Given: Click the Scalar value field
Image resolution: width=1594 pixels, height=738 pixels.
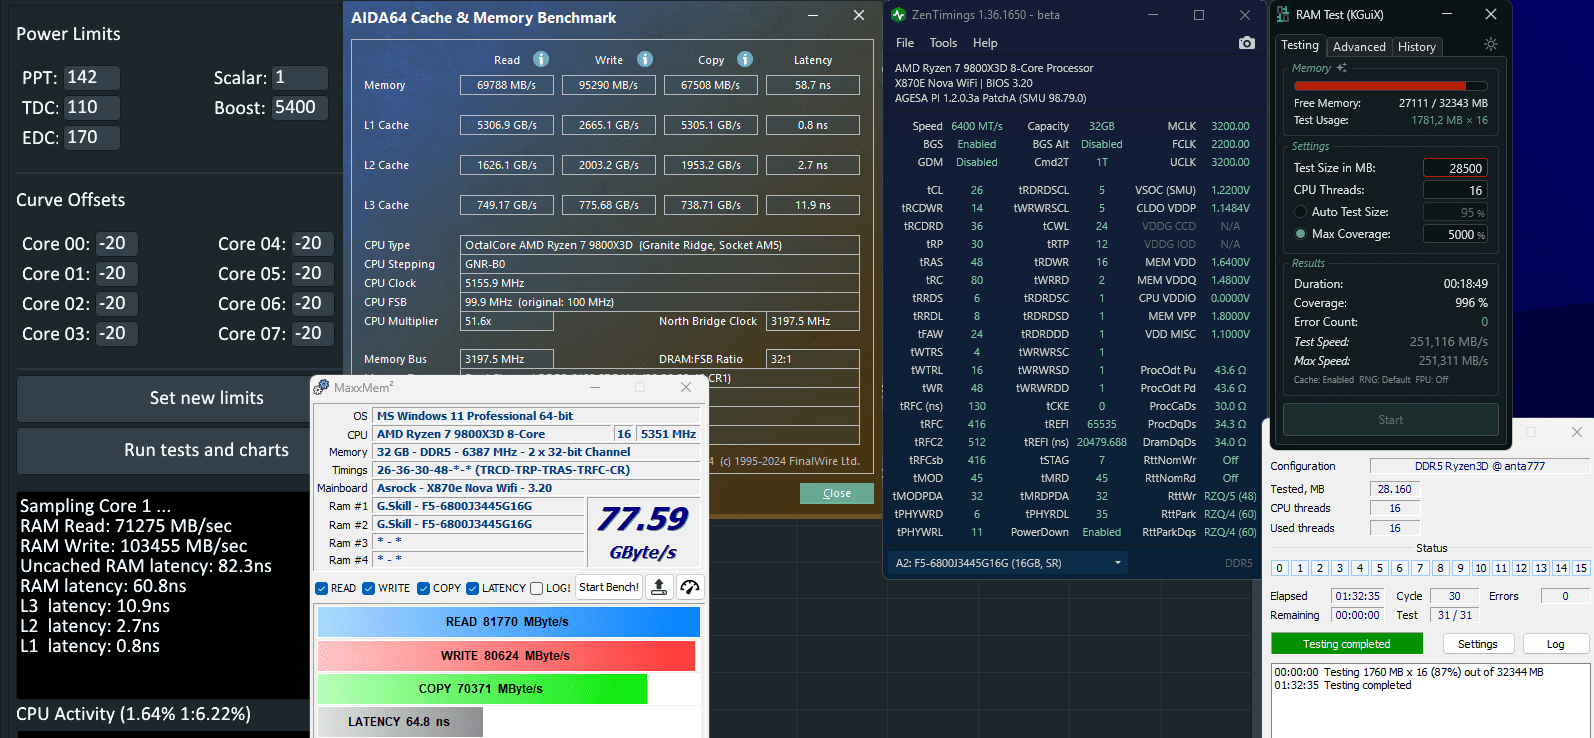Looking at the screenshot, I should (300, 78).
